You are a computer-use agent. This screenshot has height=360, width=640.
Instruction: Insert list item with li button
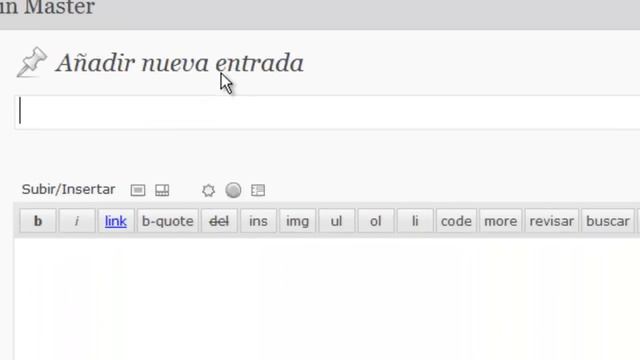415,221
